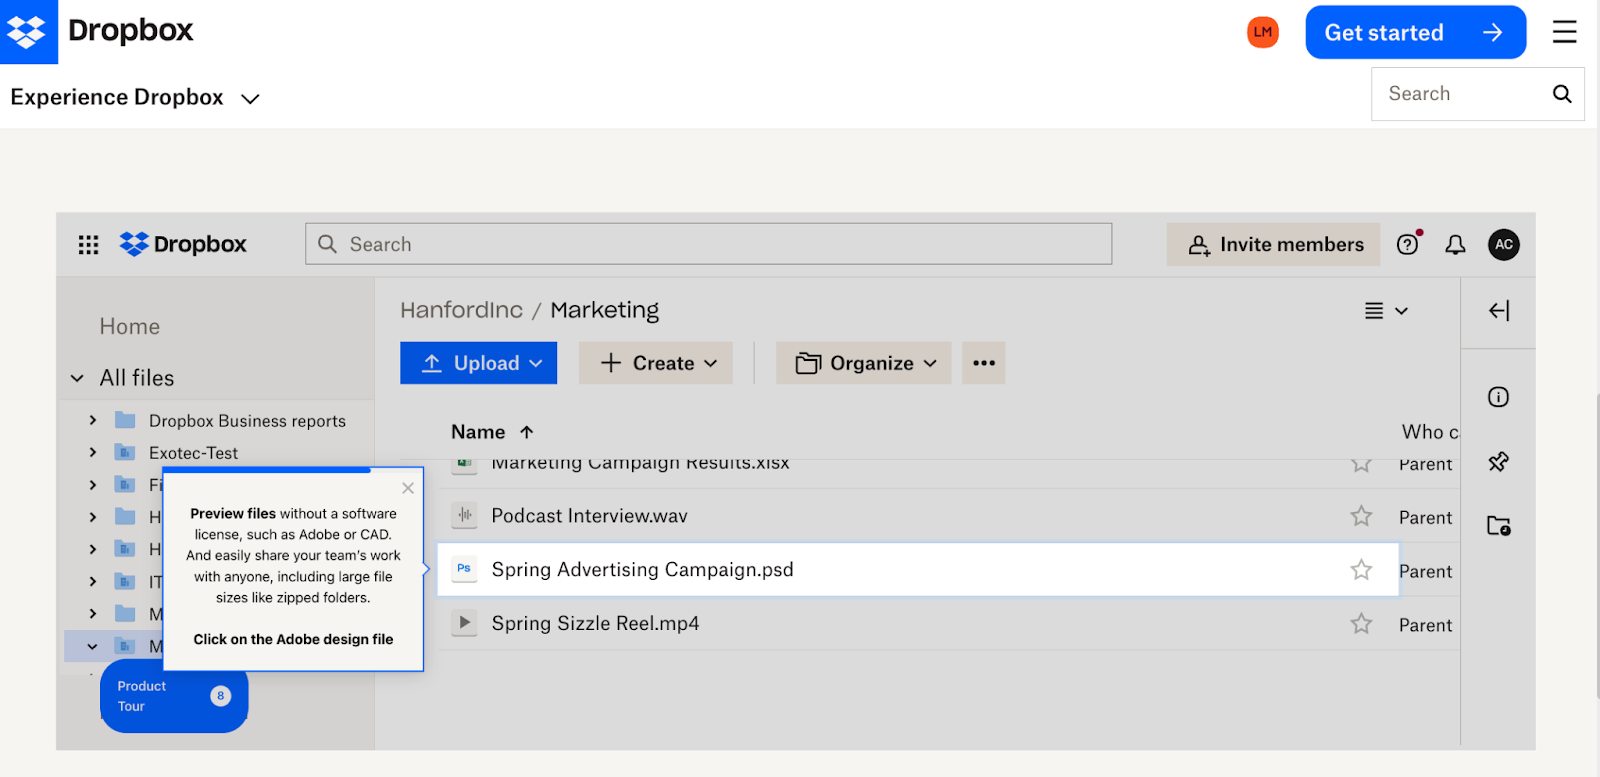Open the info details icon

pos(1498,397)
